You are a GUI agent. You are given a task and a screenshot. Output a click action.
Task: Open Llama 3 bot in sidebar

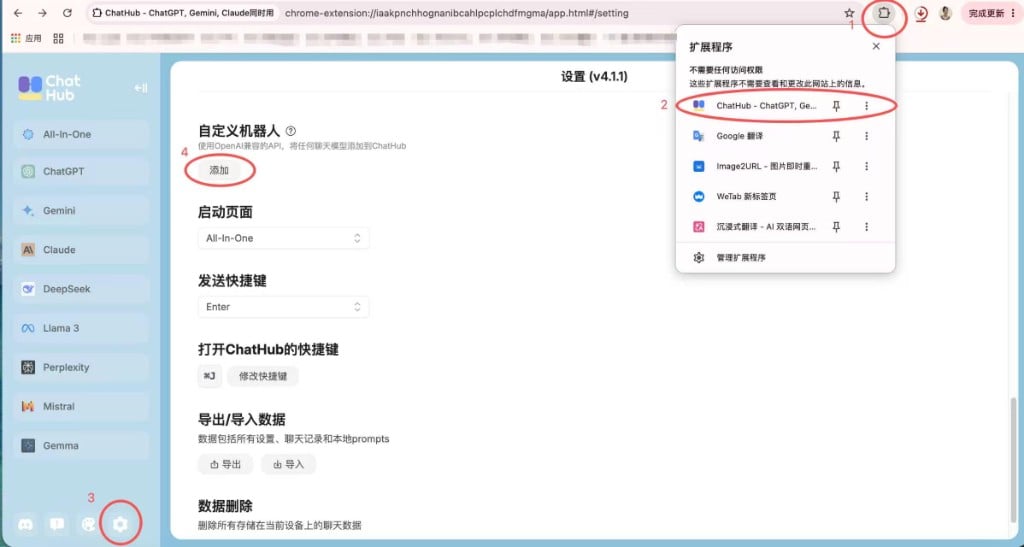(x=81, y=328)
